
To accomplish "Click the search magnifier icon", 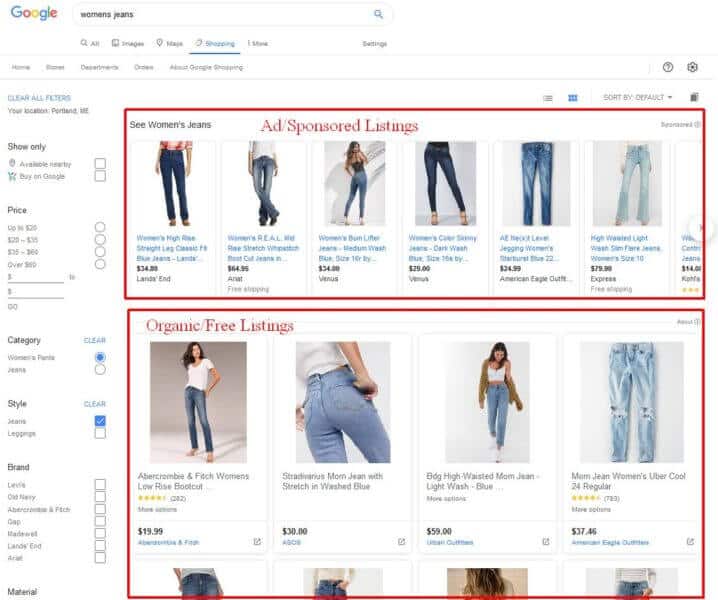I will click(378, 14).
